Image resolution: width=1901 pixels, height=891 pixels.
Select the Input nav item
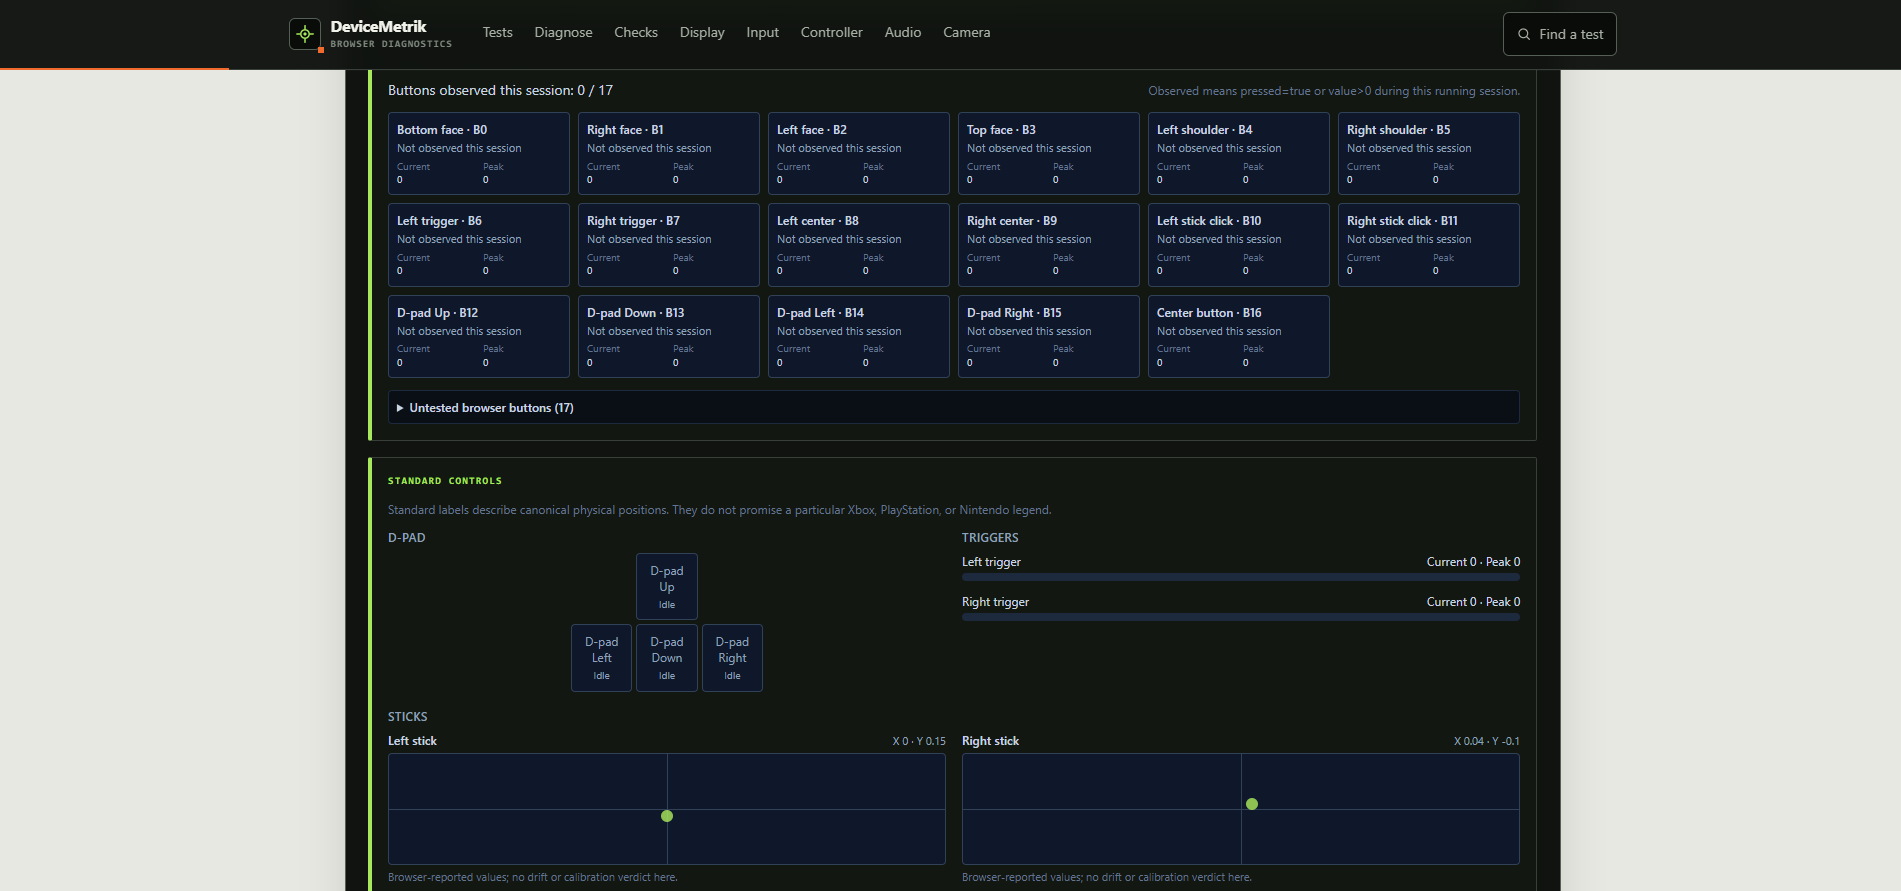tap(762, 33)
